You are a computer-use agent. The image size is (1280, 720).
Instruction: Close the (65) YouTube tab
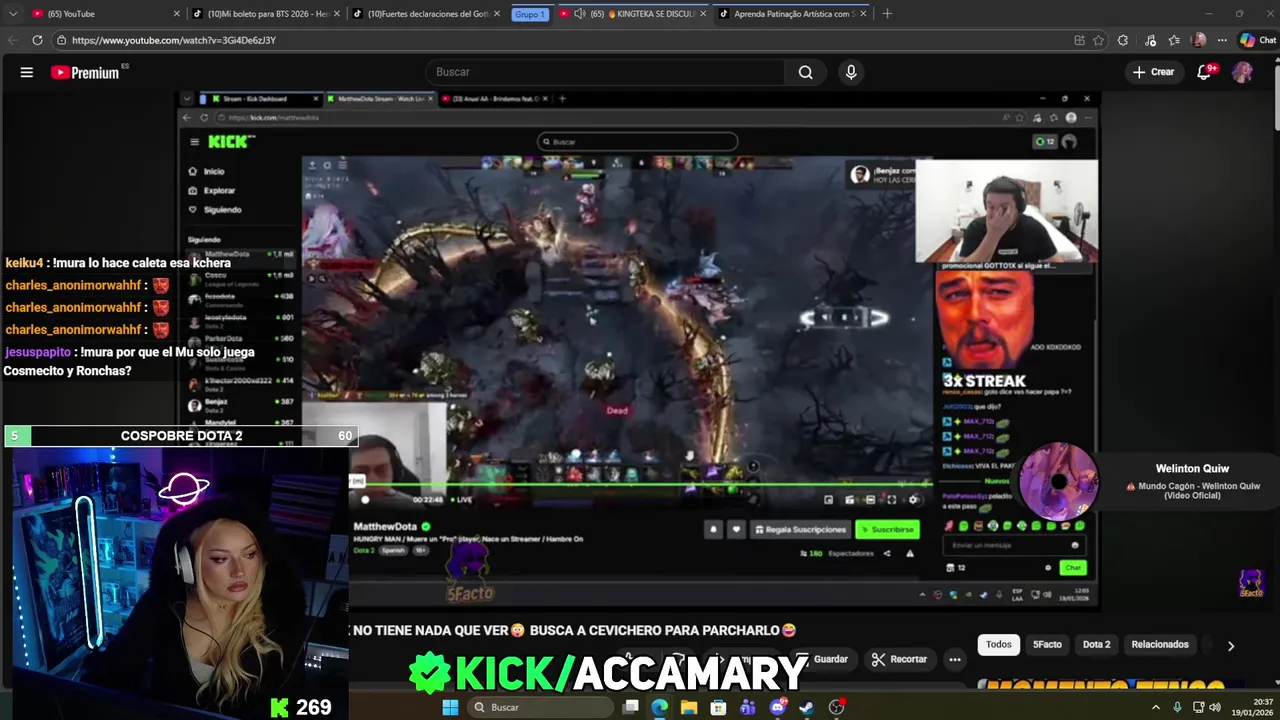coord(177,14)
